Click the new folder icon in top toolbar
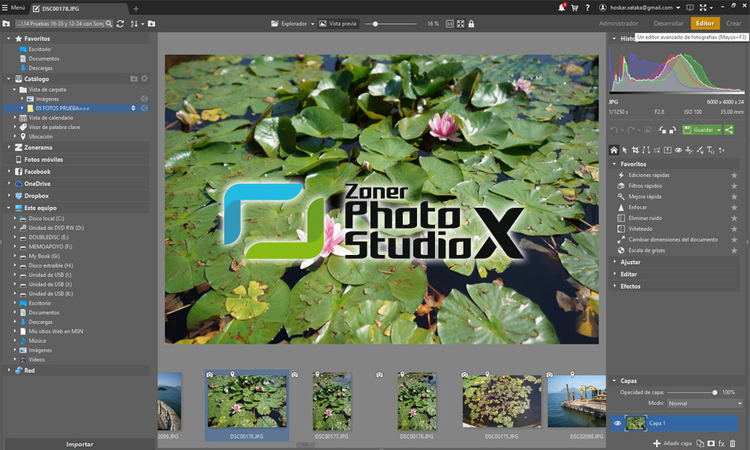Image resolution: width=750 pixels, height=450 pixels. 151,23
